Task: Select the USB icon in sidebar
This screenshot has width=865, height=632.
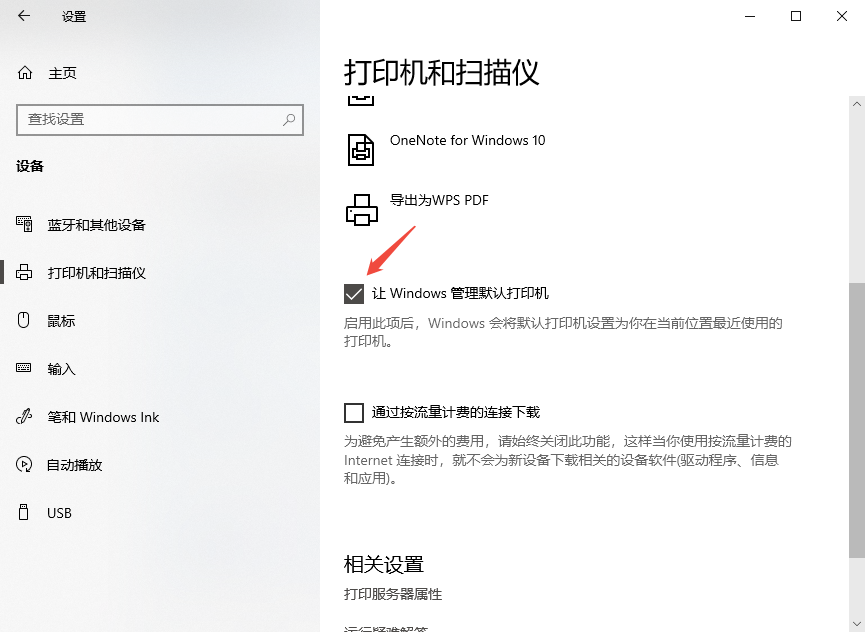Action: coord(23,512)
